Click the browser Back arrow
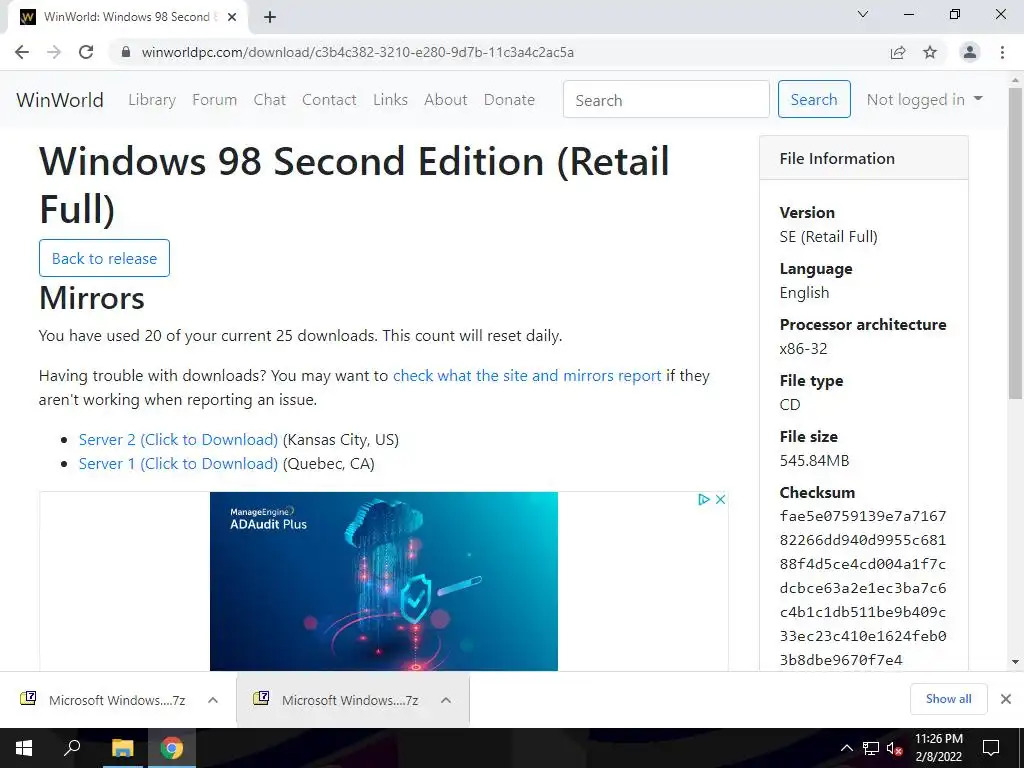This screenshot has height=768, width=1024. pos(22,52)
